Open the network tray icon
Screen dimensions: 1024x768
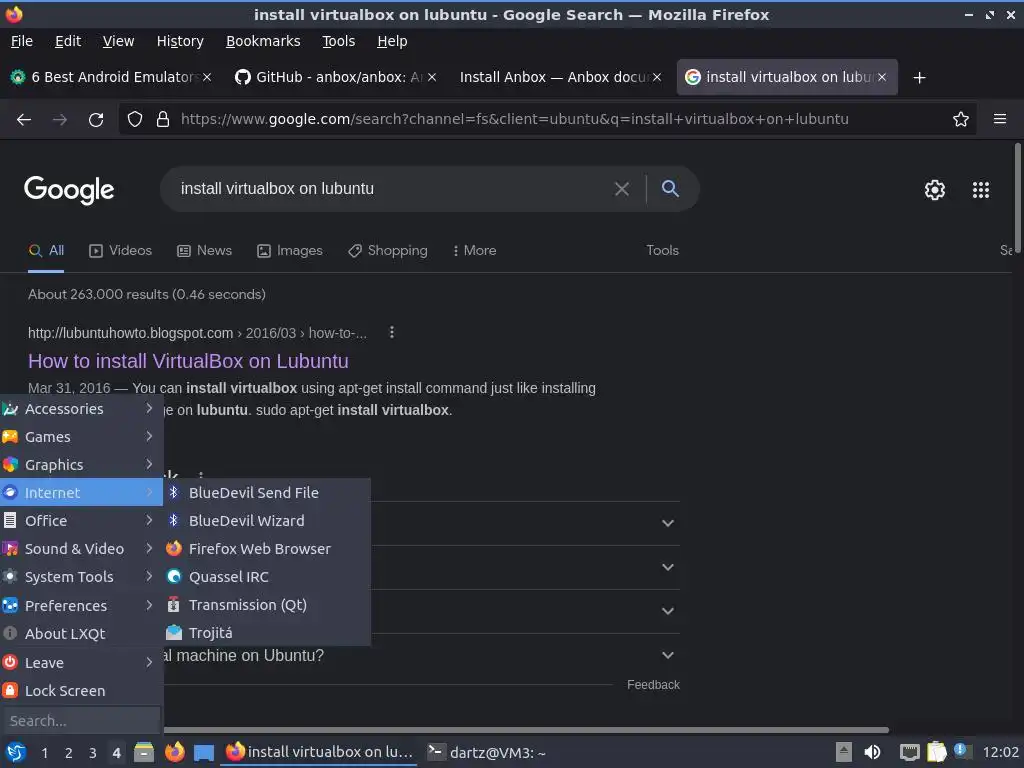coord(909,752)
